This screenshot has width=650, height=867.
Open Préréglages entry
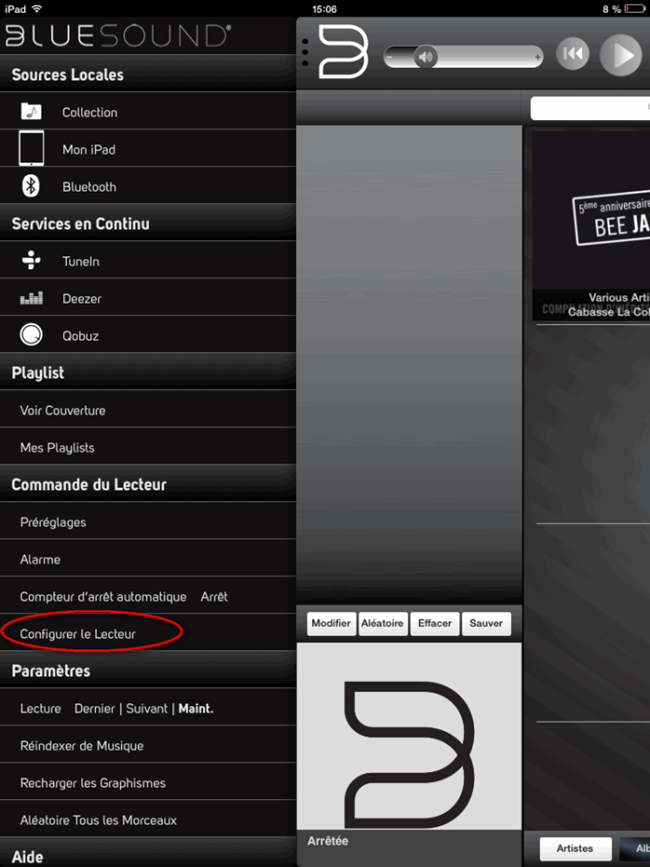pyautogui.click(x=148, y=521)
